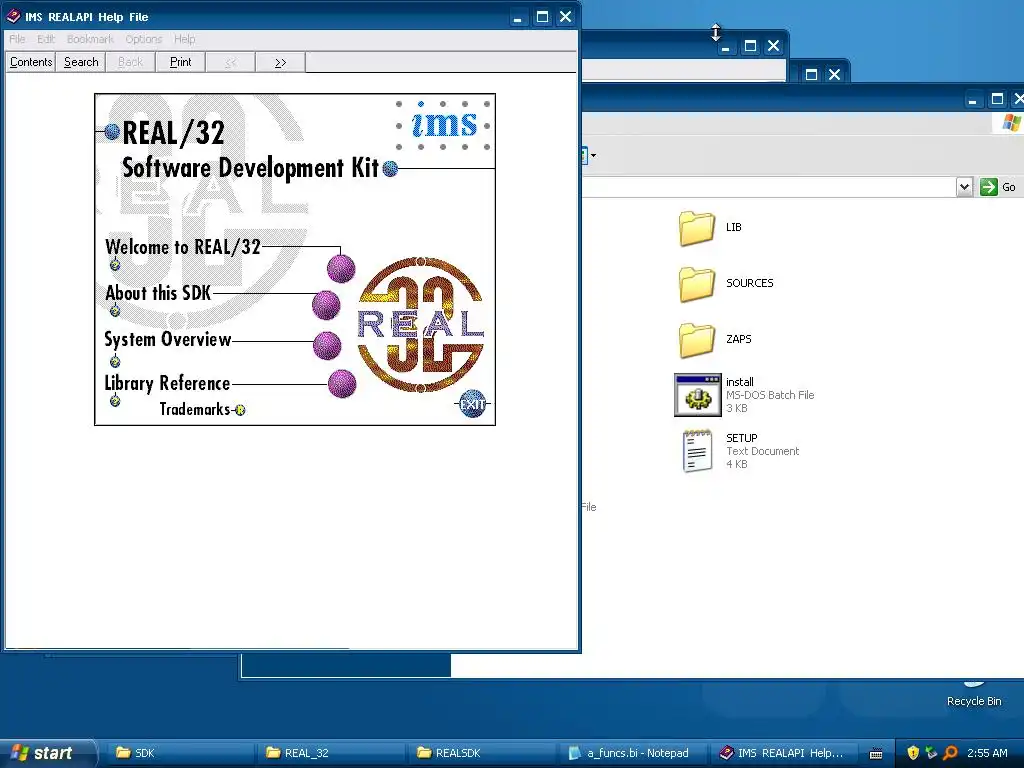This screenshot has height=768, width=1024.
Task: Click small globe bullet under About this SDK
Action: click(x=115, y=311)
